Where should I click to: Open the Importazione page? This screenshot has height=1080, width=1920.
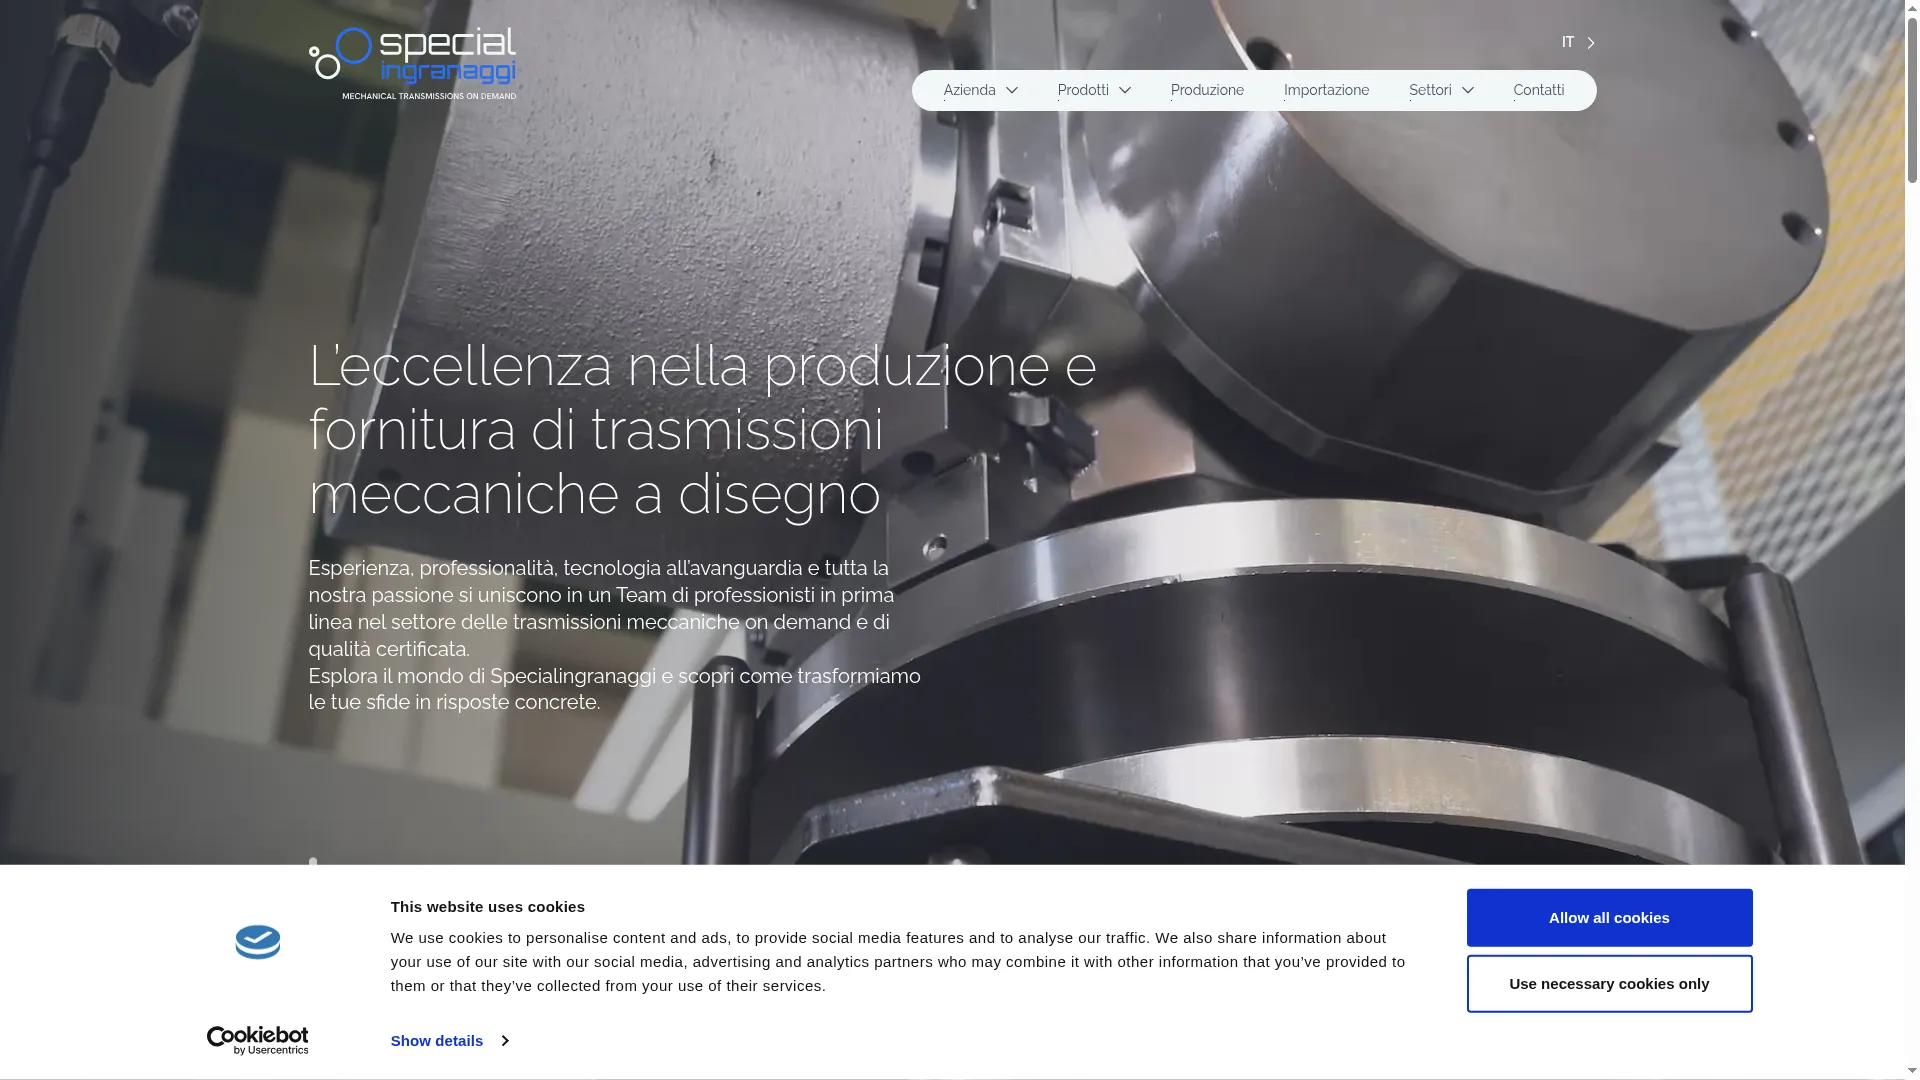(x=1326, y=90)
